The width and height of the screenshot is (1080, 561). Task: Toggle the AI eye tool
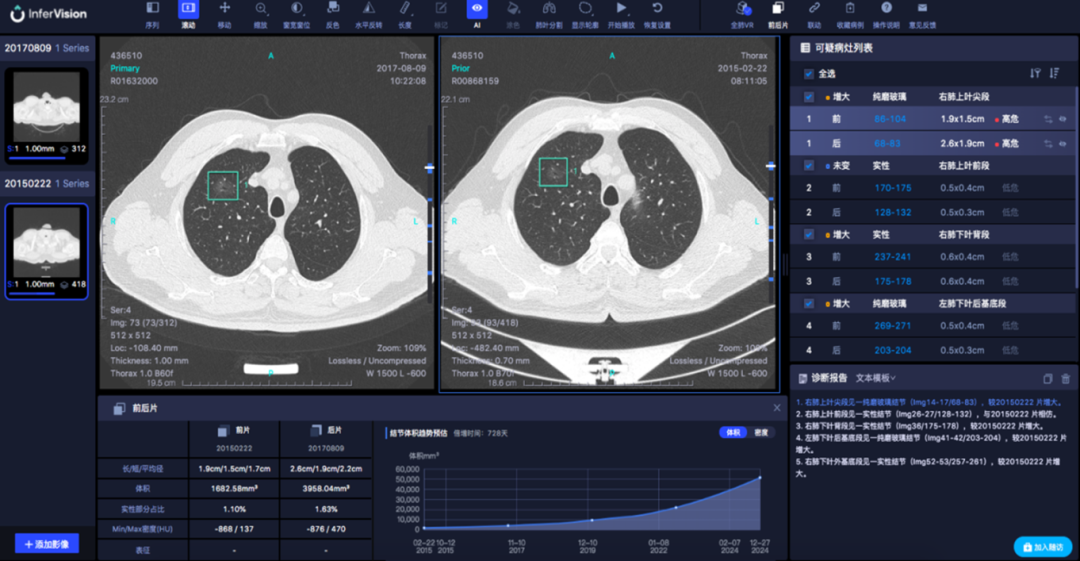477,14
